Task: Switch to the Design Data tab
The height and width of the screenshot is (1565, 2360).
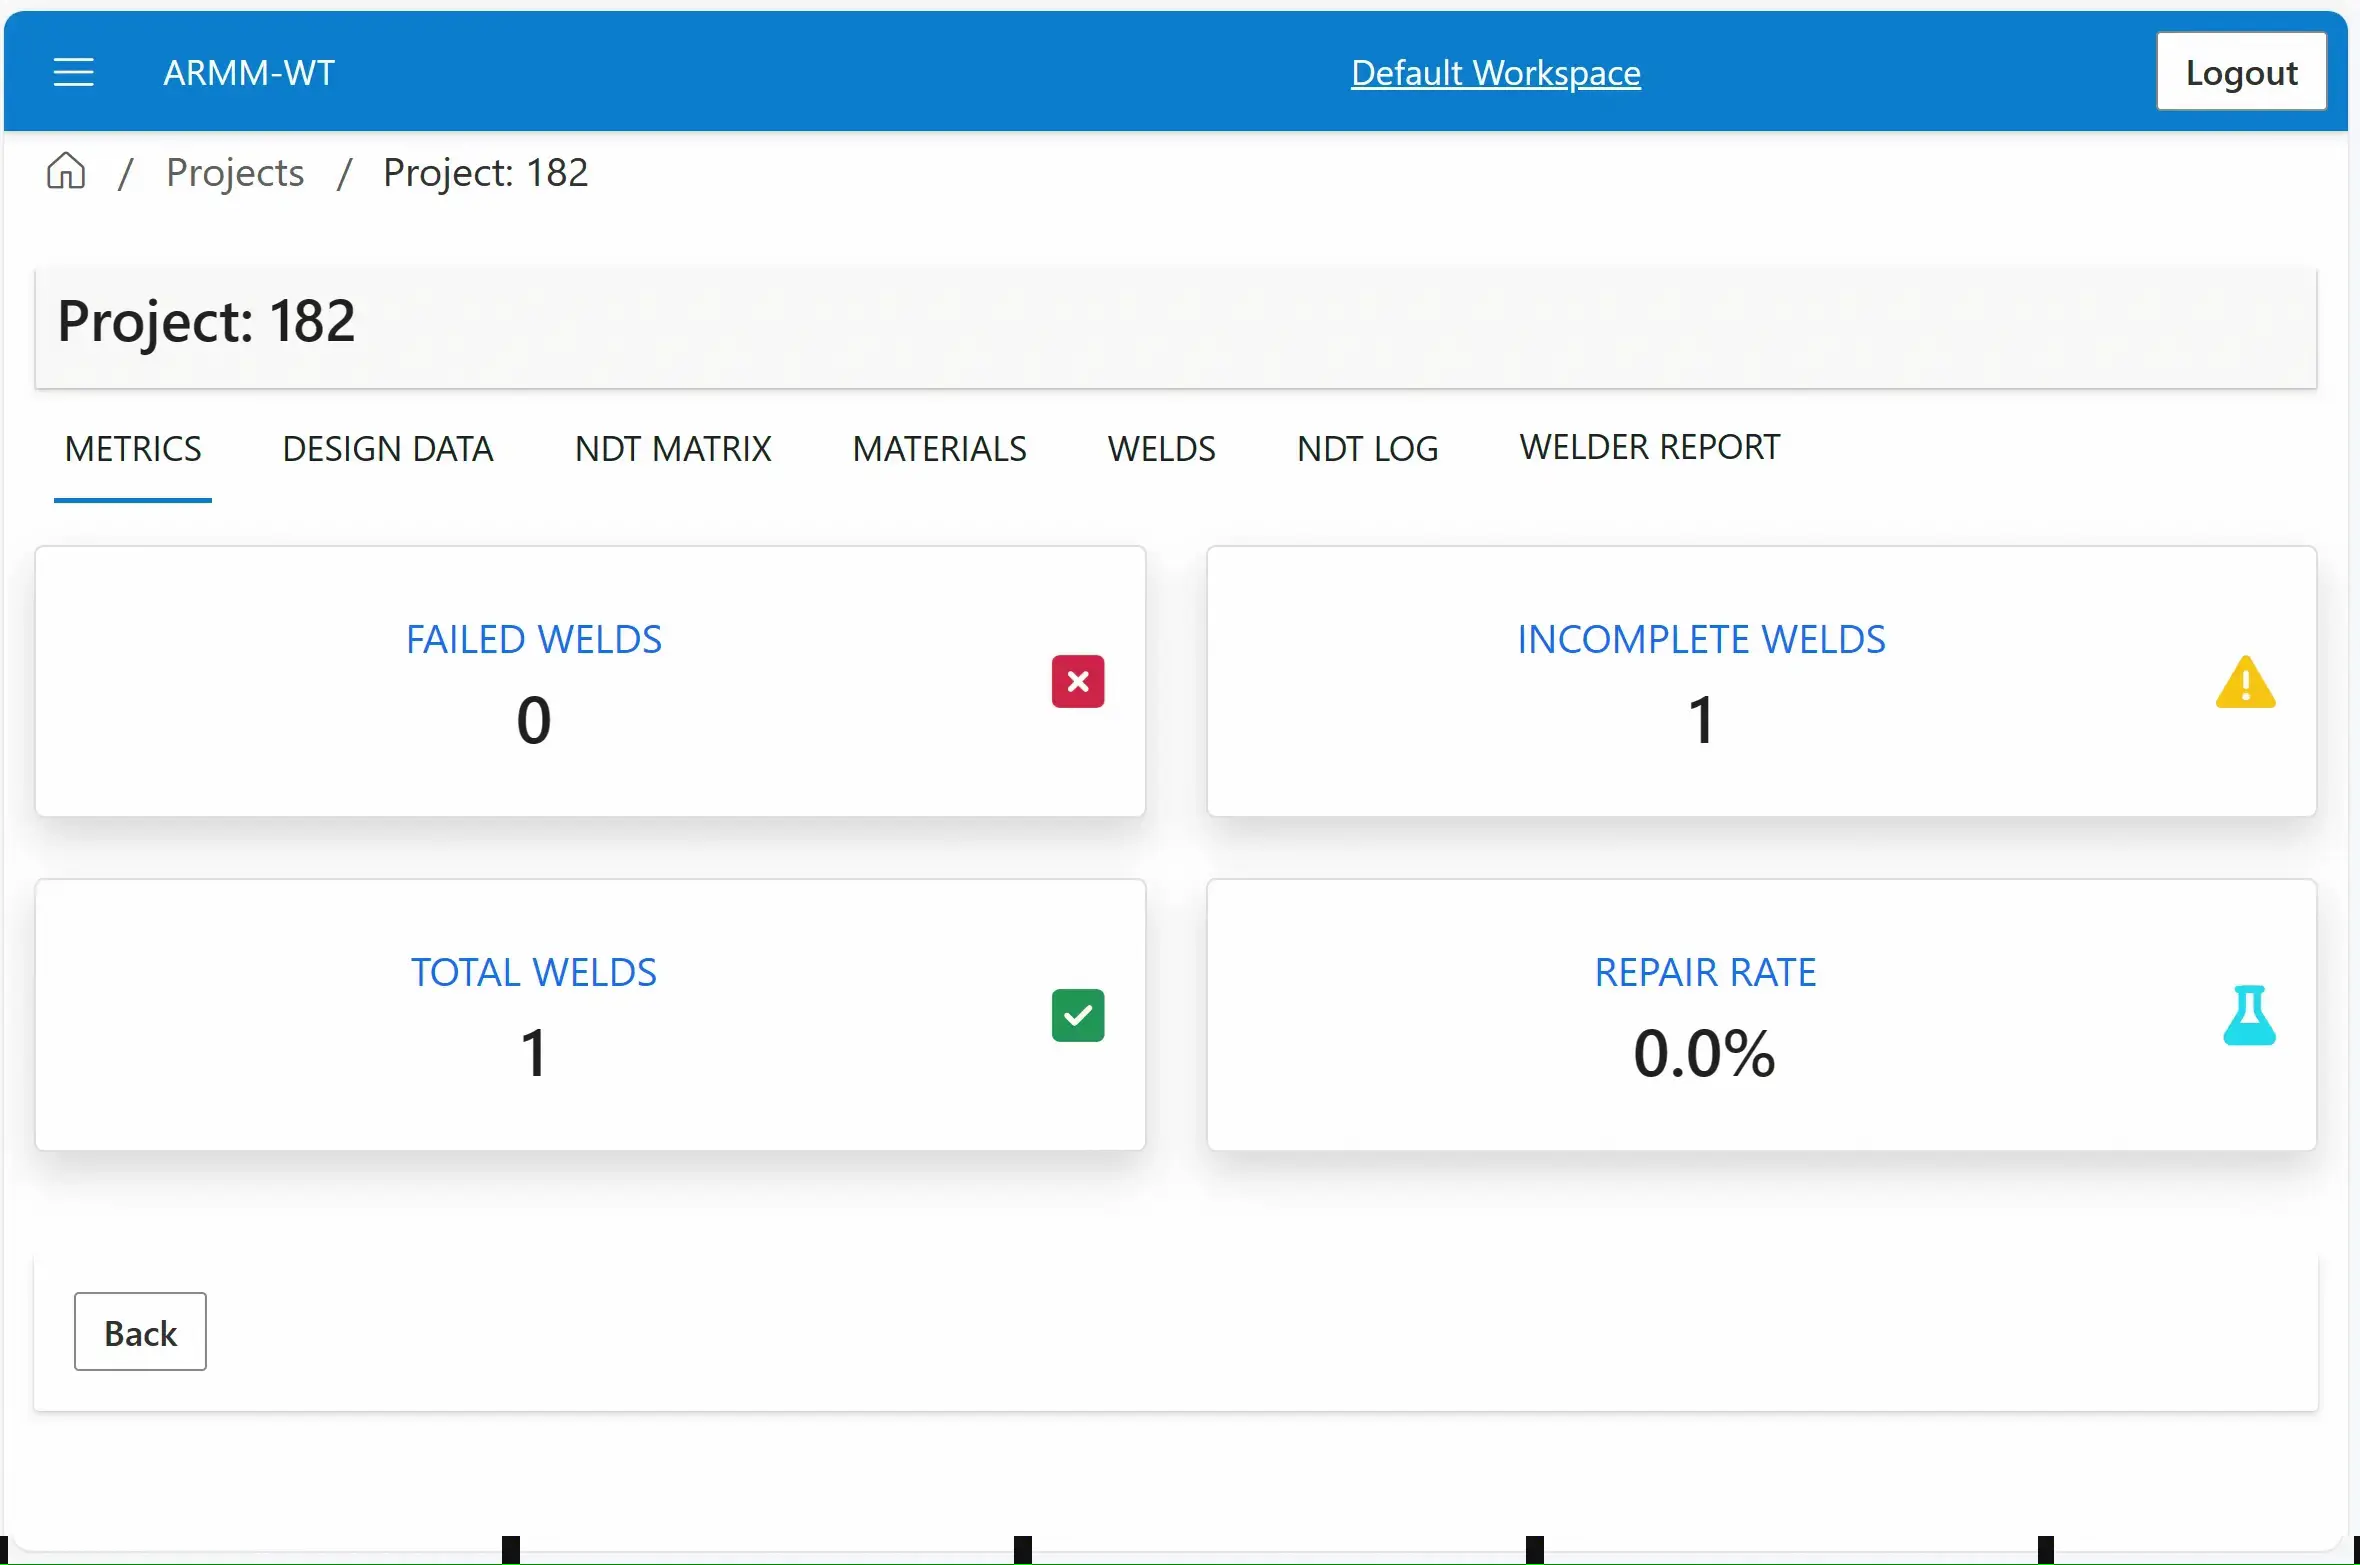Action: [x=388, y=449]
